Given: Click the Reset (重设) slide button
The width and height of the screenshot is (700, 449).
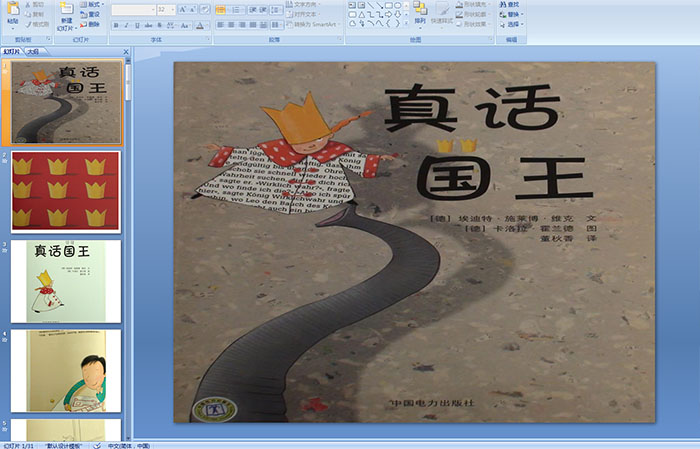Looking at the screenshot, I should [x=90, y=14].
